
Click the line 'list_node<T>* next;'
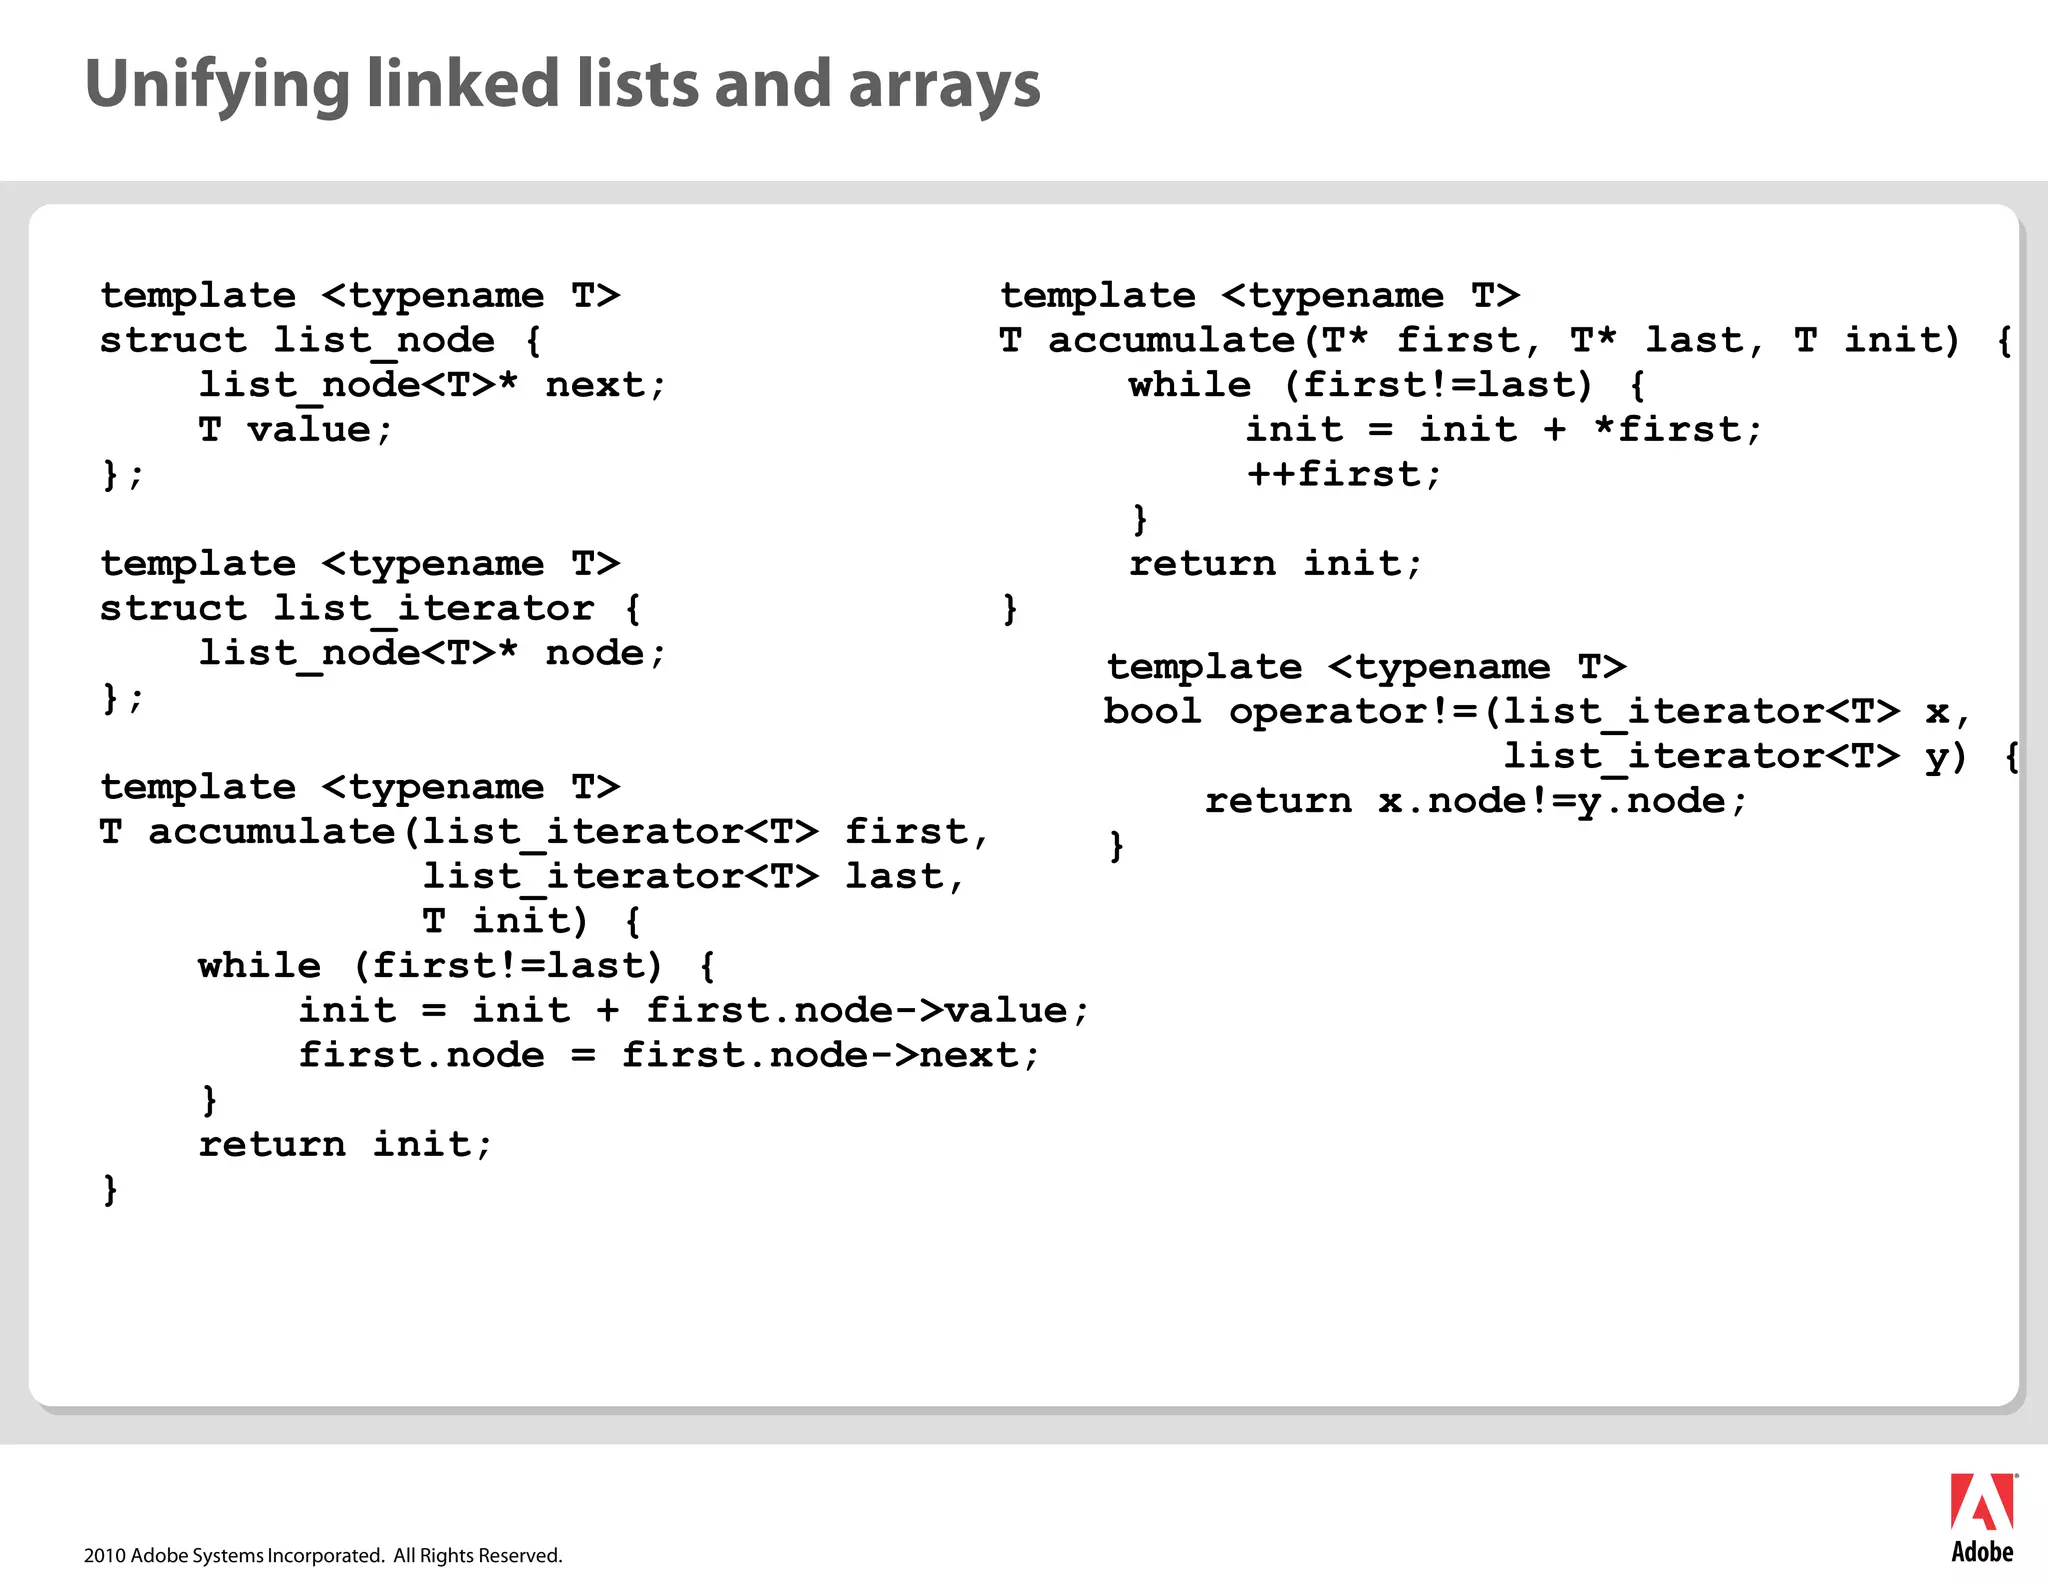[432, 385]
